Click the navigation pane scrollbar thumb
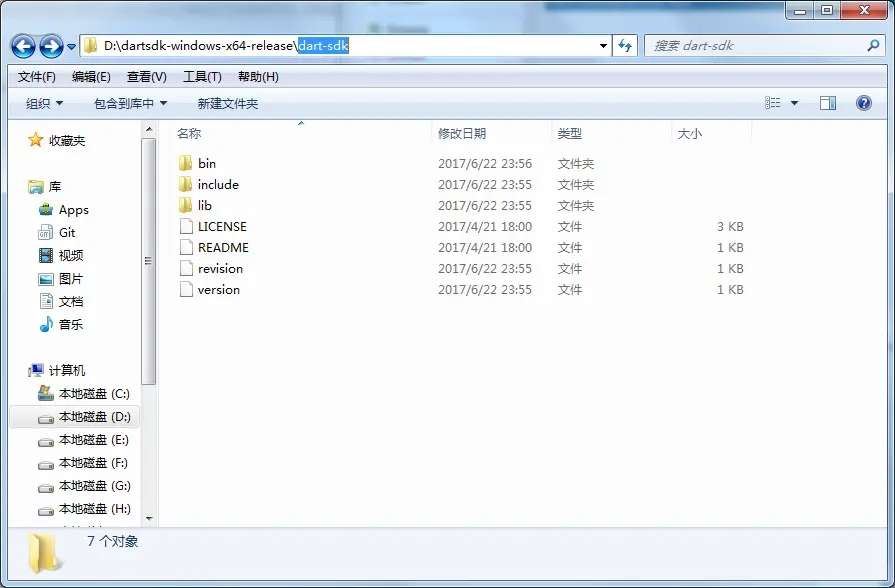Viewport: 895px width, 588px height. pyautogui.click(x=148, y=261)
